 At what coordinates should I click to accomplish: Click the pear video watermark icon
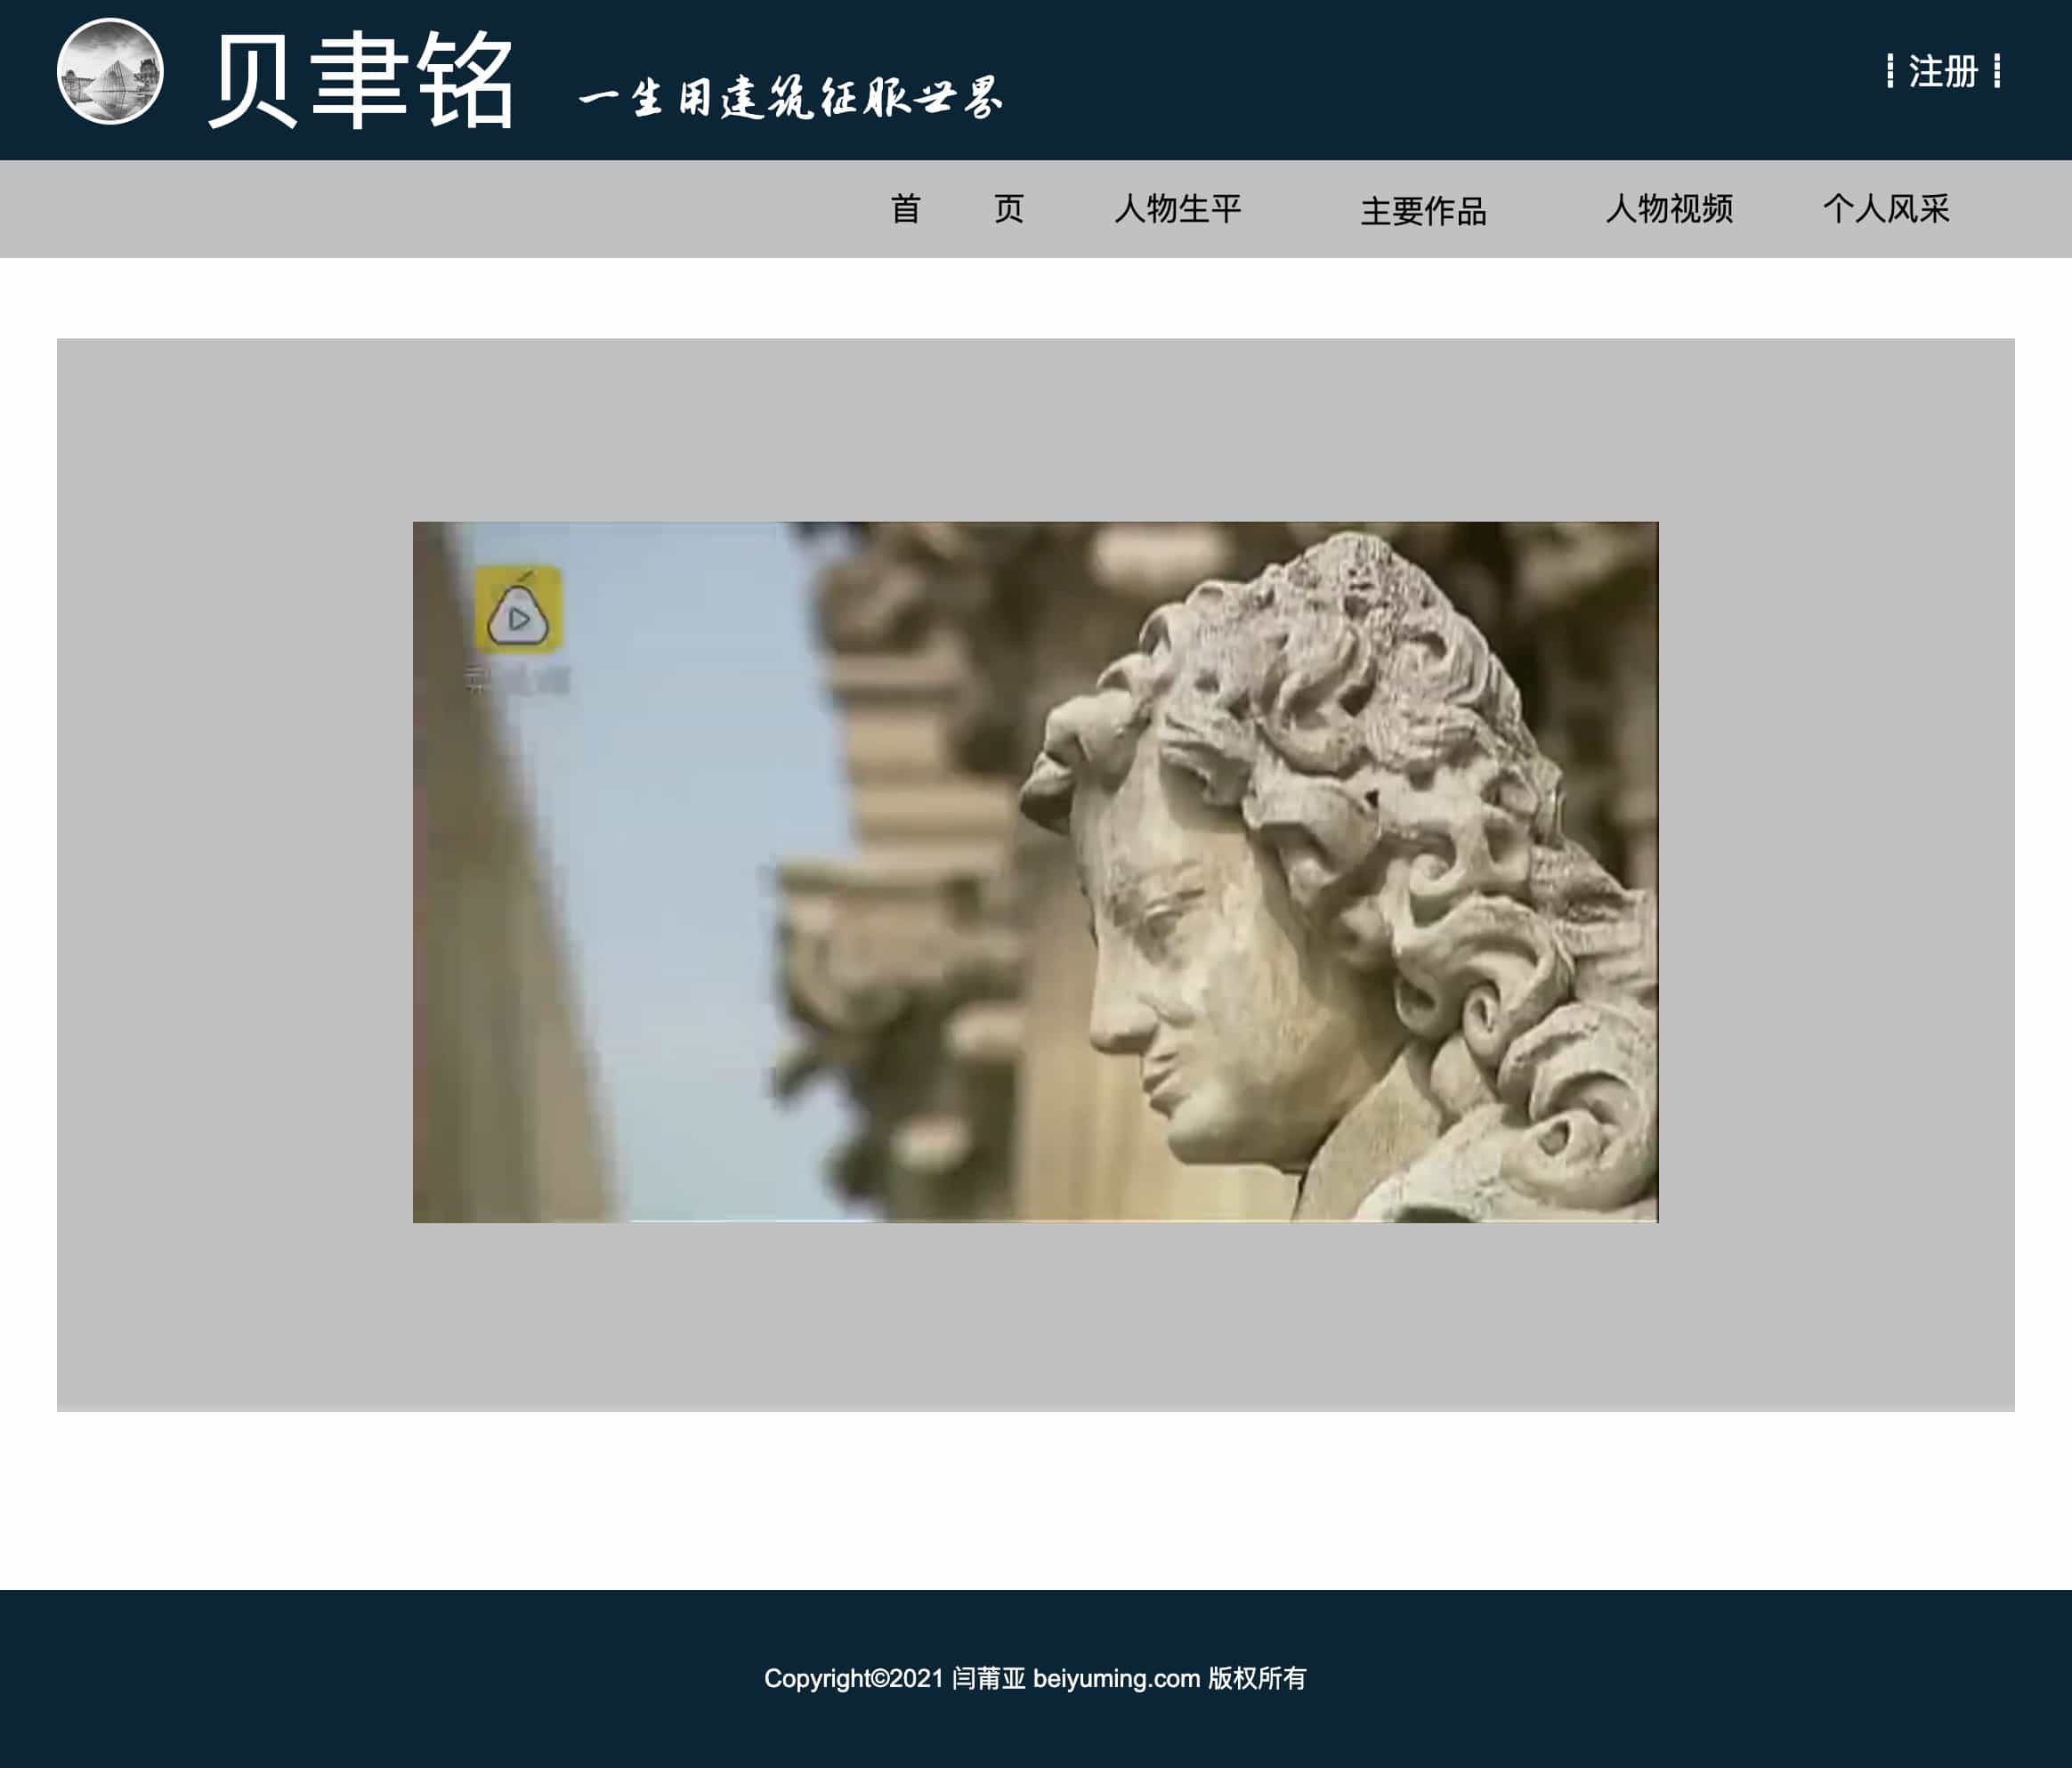(517, 609)
